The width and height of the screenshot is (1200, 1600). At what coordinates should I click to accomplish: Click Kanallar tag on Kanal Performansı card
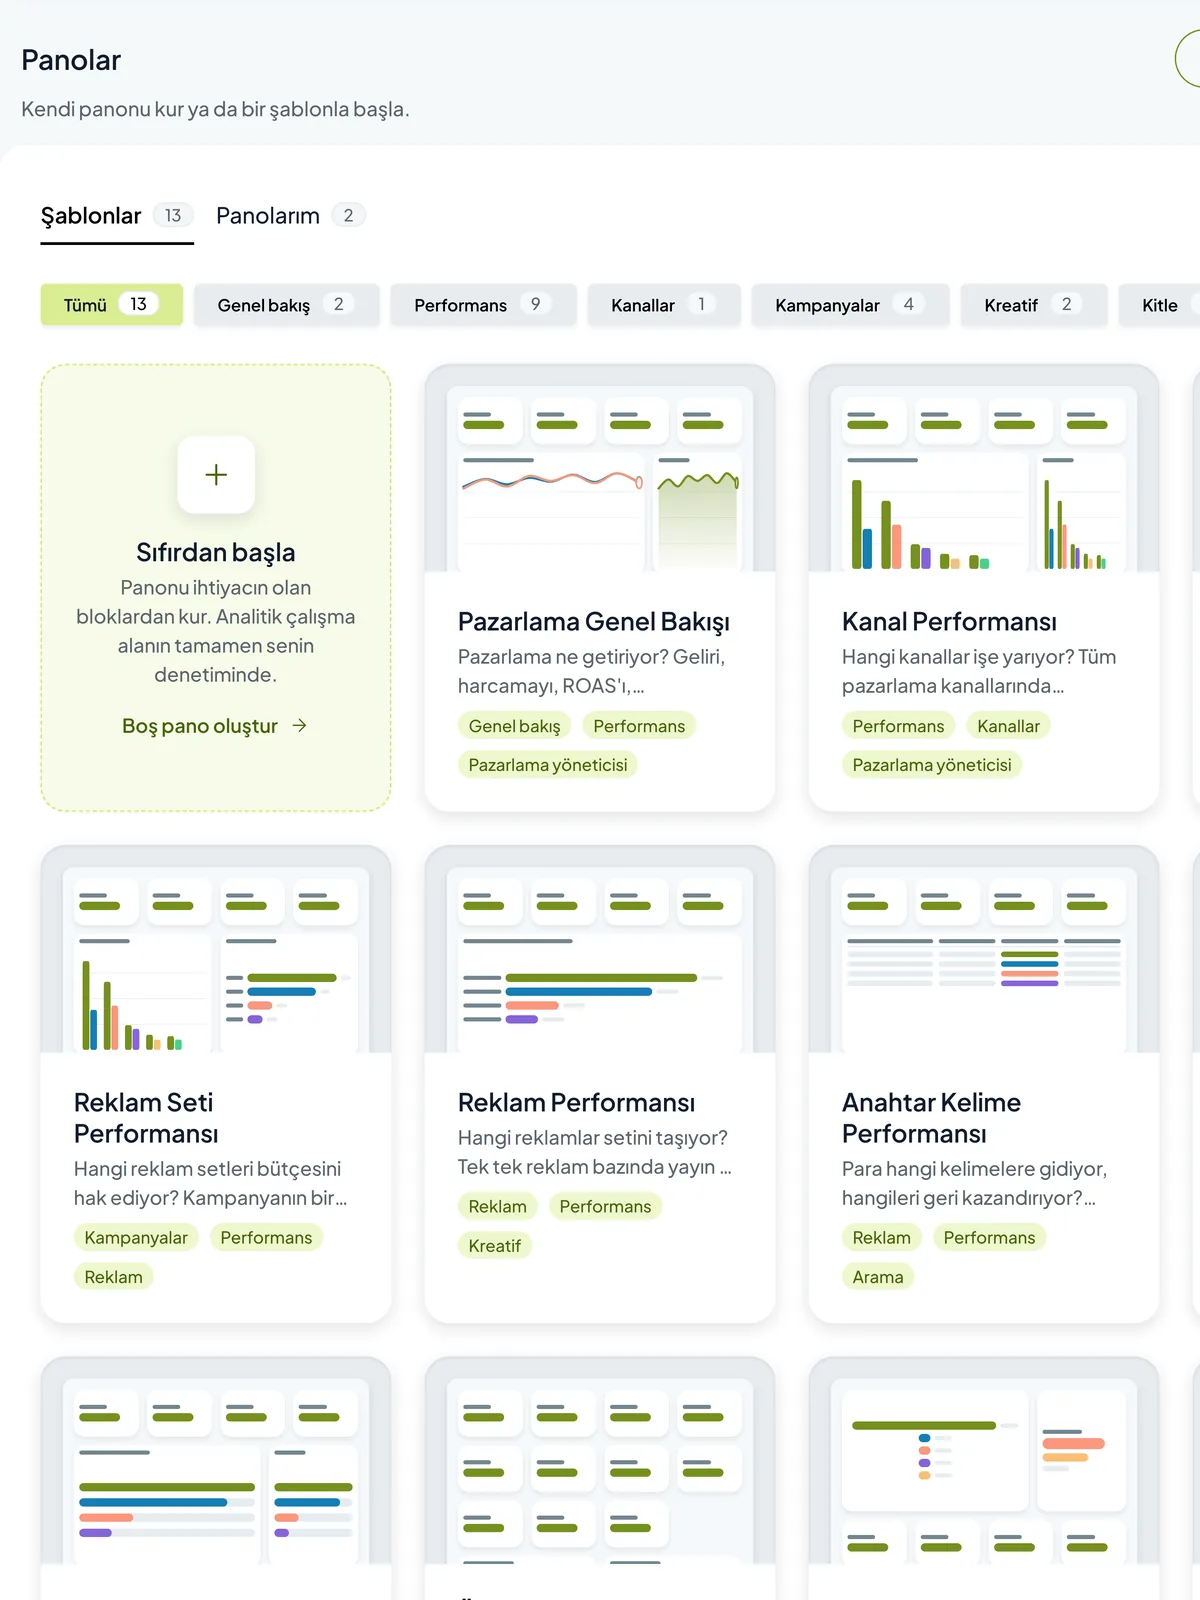1008,726
